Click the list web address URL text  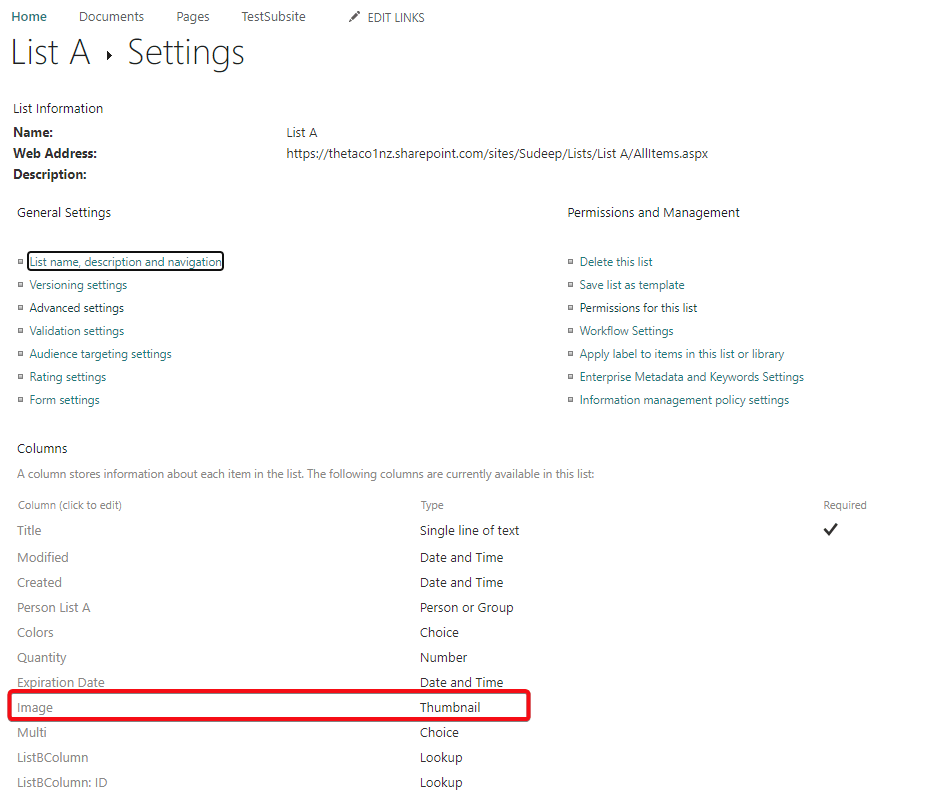point(497,154)
